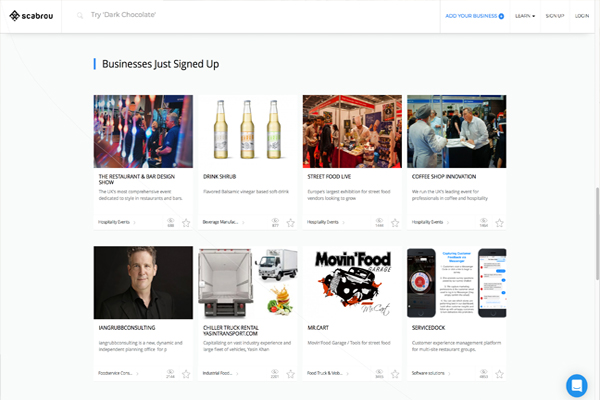The image size is (600, 400).
Task: Open Software solutions category on ServiceDock card
Action: (x=430, y=374)
